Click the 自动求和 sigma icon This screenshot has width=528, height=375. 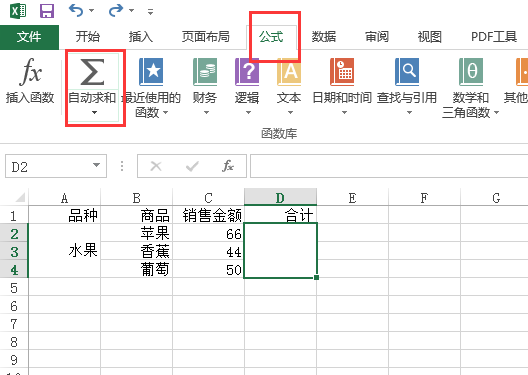(x=92, y=72)
